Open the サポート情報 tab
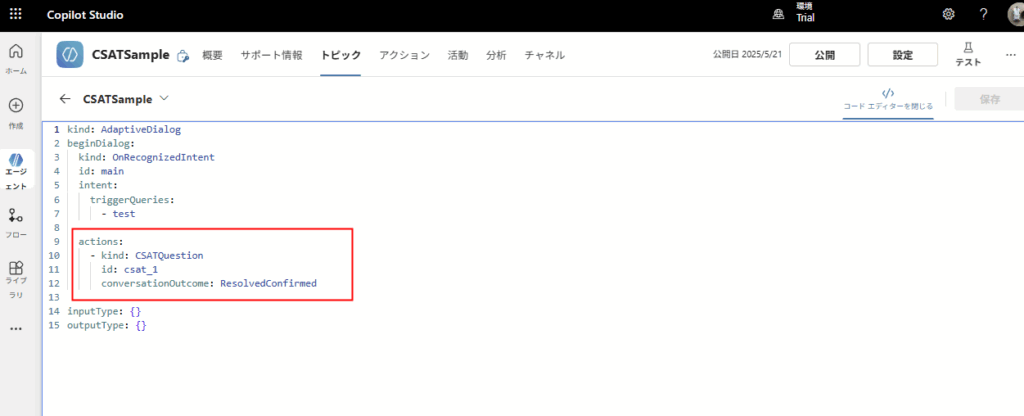 coord(272,56)
